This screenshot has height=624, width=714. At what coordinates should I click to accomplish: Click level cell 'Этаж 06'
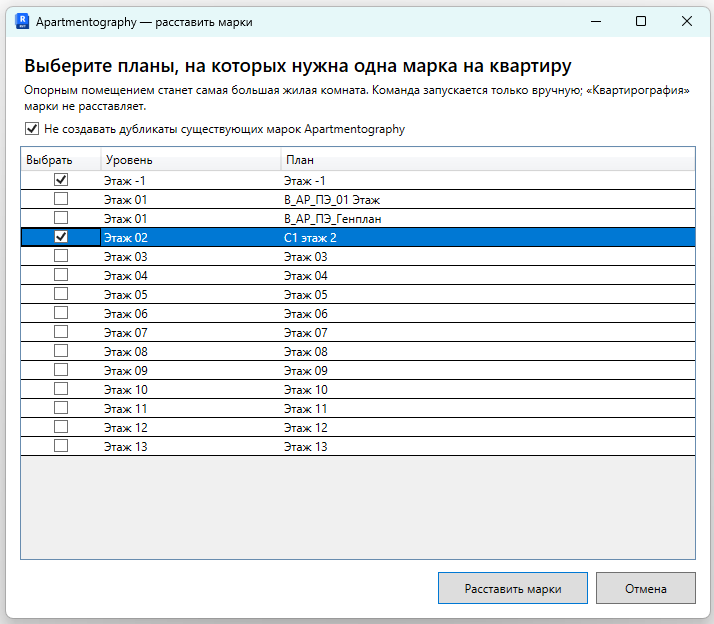coord(190,313)
